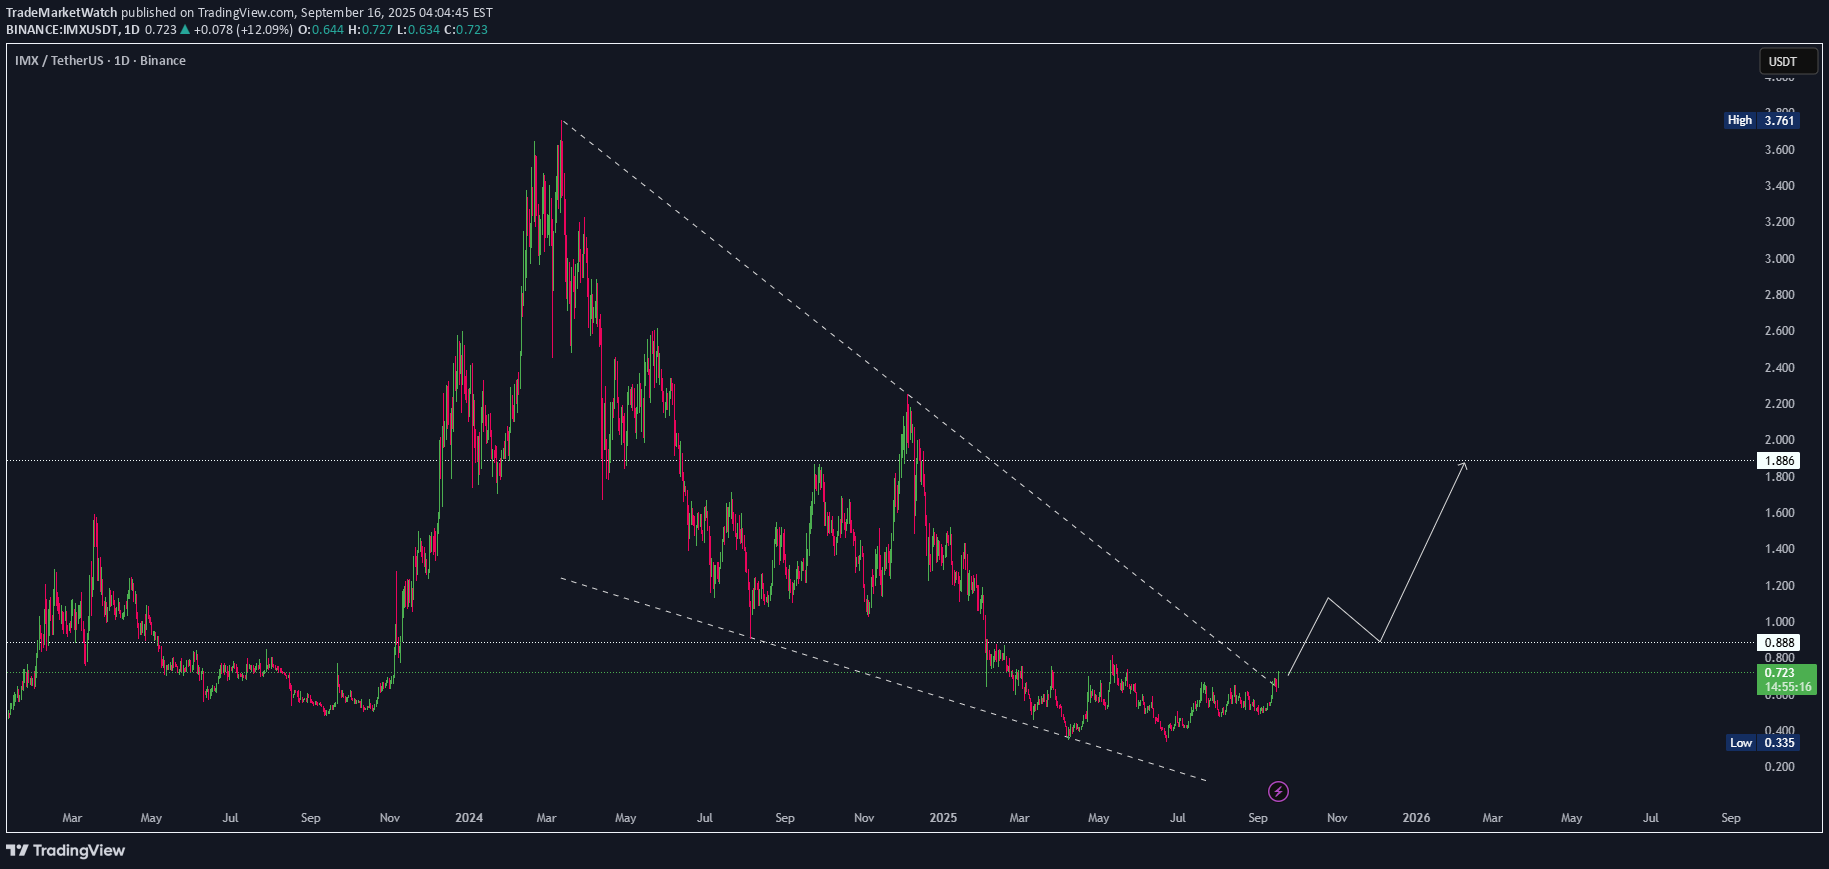Open the USDT currency selector
Screen dimensions: 1829x869
click(x=1788, y=61)
